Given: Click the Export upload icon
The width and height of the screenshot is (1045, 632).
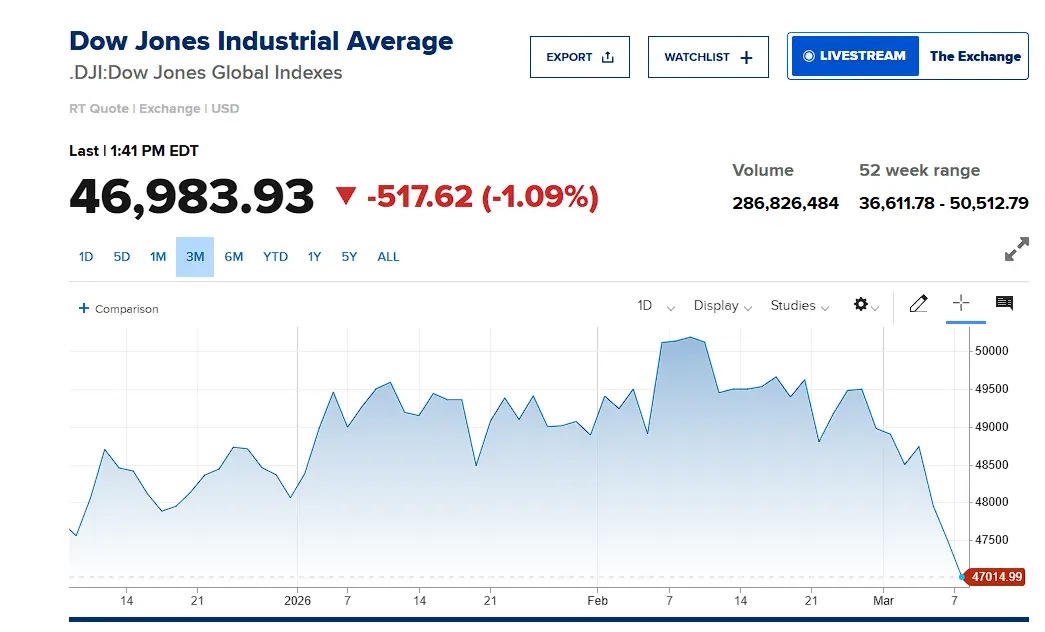Looking at the screenshot, I should [608, 57].
